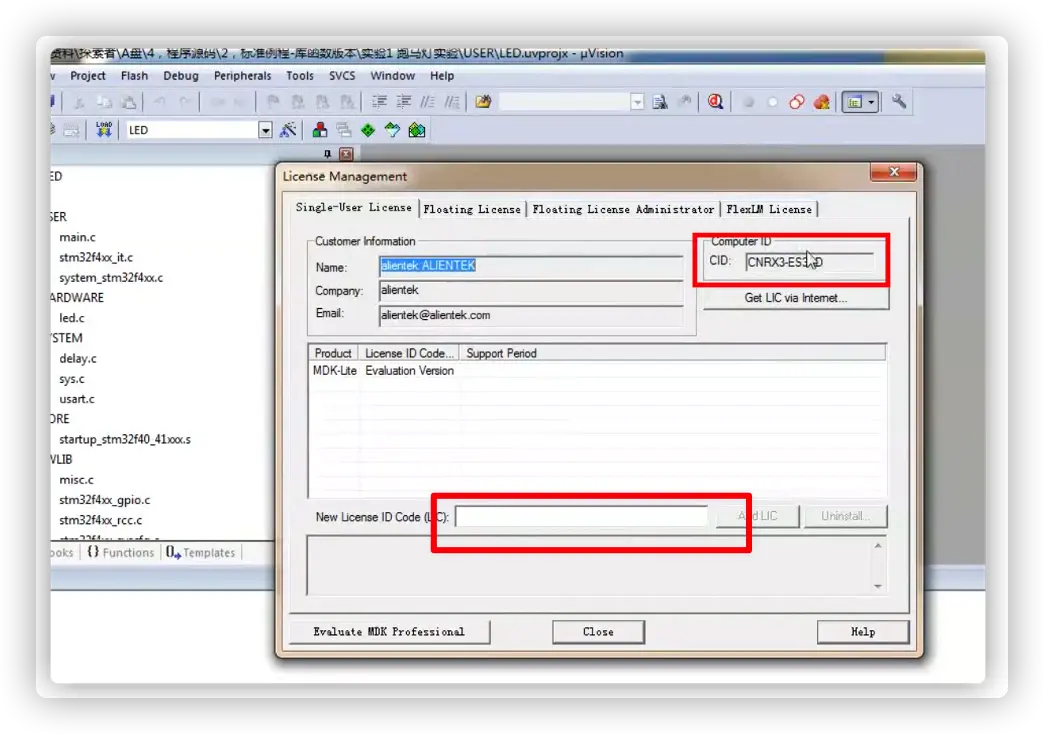Screen dimensions: 1044x734
Task: Open Find in Files folder icon
Action: click(x=483, y=102)
